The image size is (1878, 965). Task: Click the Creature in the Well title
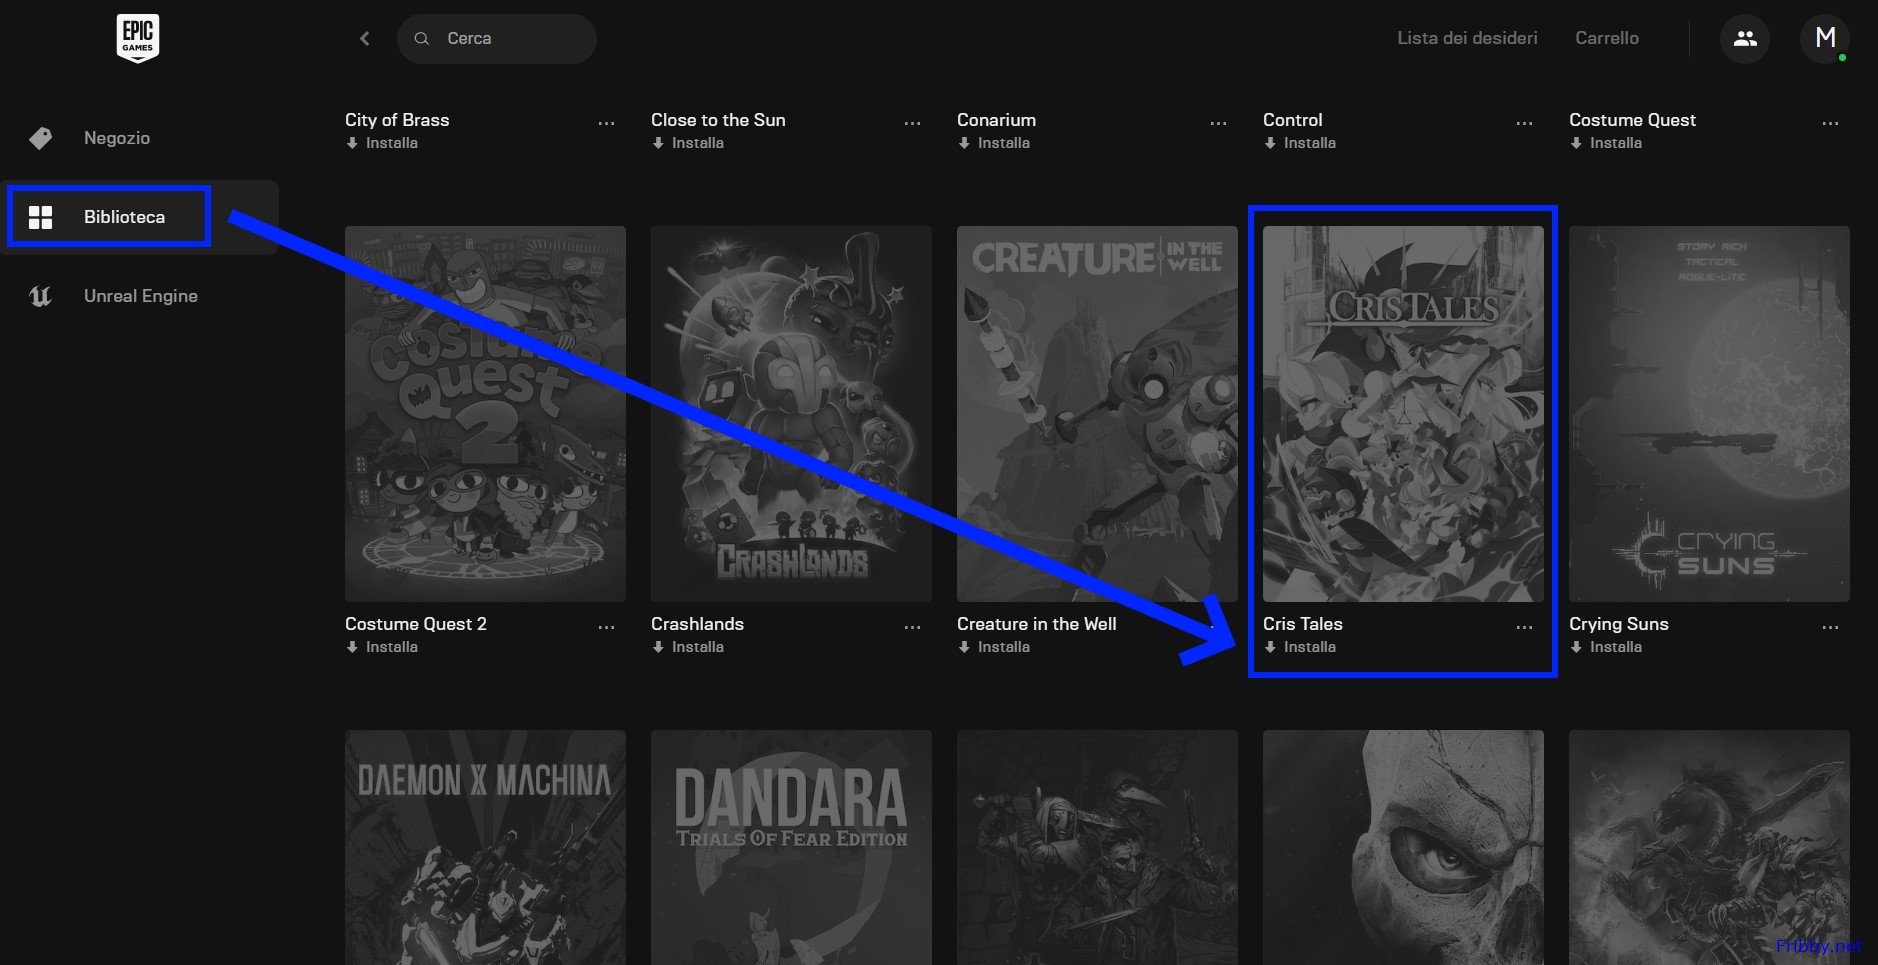pos(1036,624)
